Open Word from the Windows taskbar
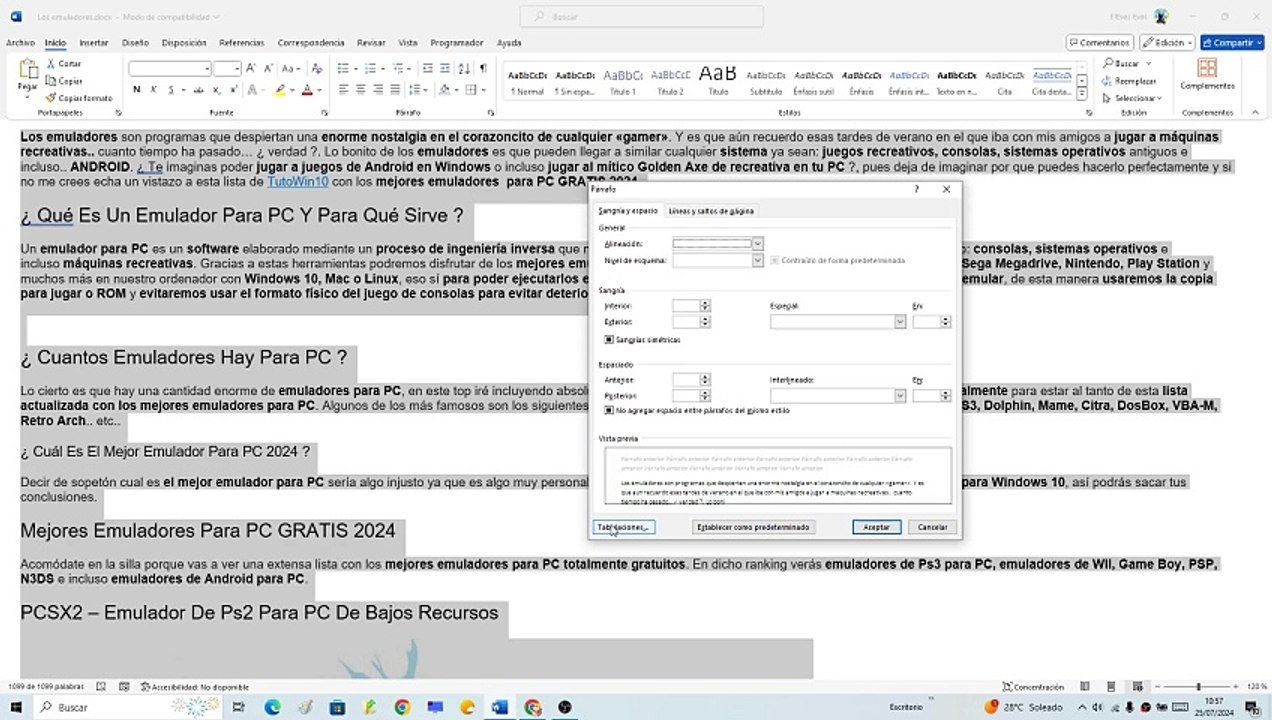This screenshot has width=1272, height=720. (500, 707)
